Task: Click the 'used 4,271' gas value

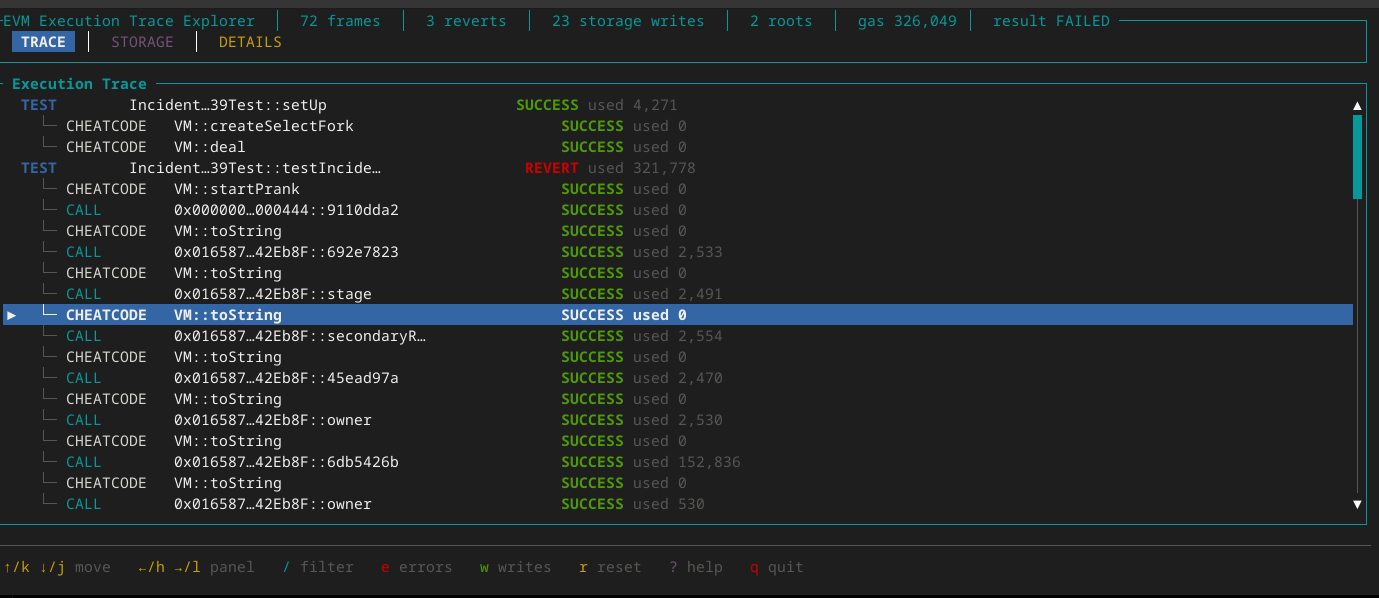Action: pos(633,105)
